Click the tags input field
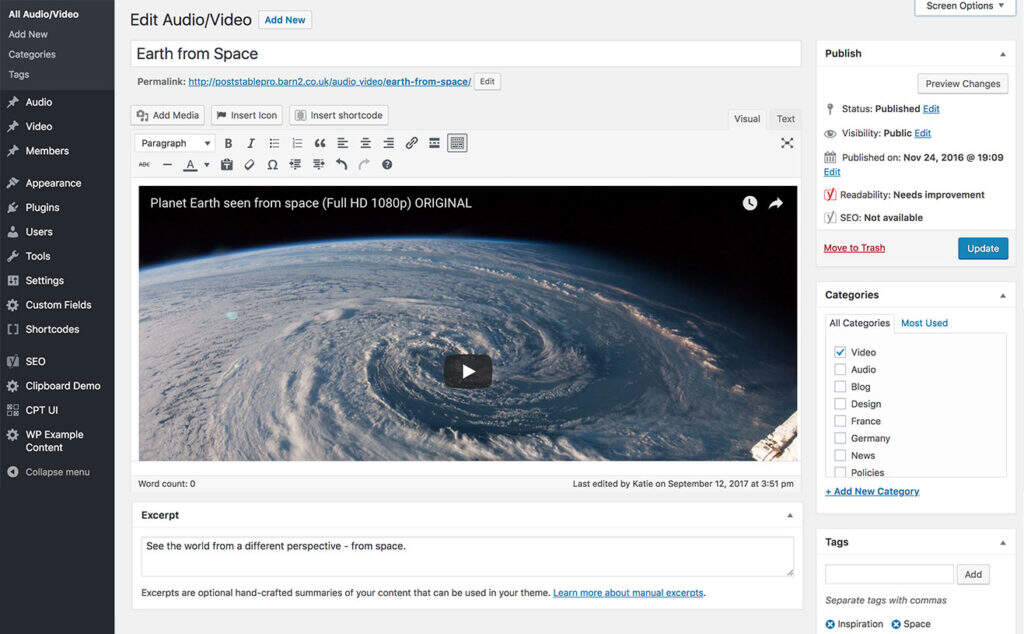 pyautogui.click(x=889, y=574)
